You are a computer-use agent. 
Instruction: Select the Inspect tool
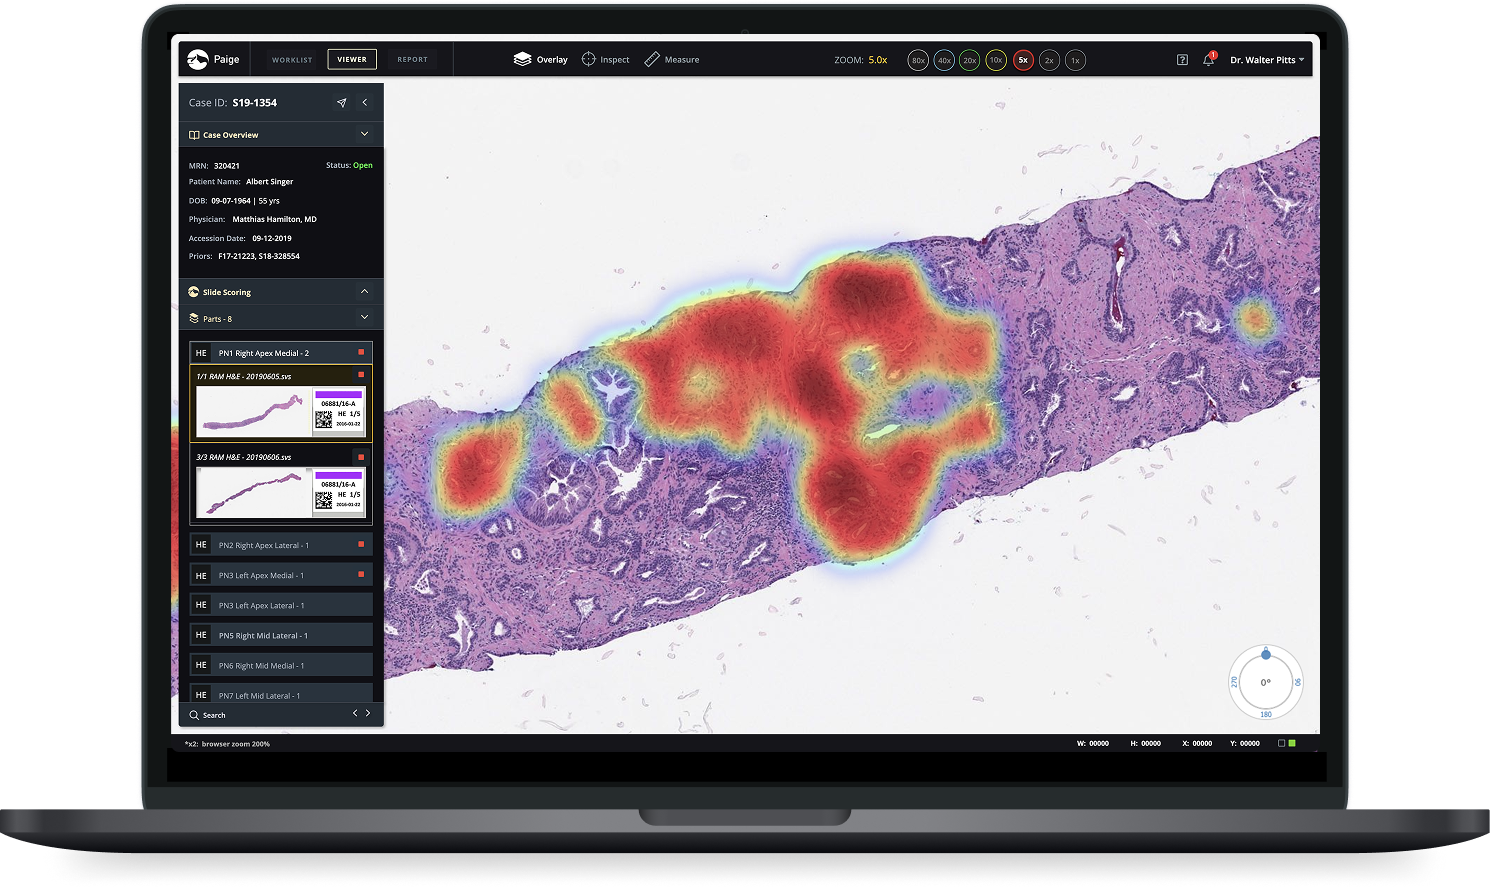(x=605, y=60)
